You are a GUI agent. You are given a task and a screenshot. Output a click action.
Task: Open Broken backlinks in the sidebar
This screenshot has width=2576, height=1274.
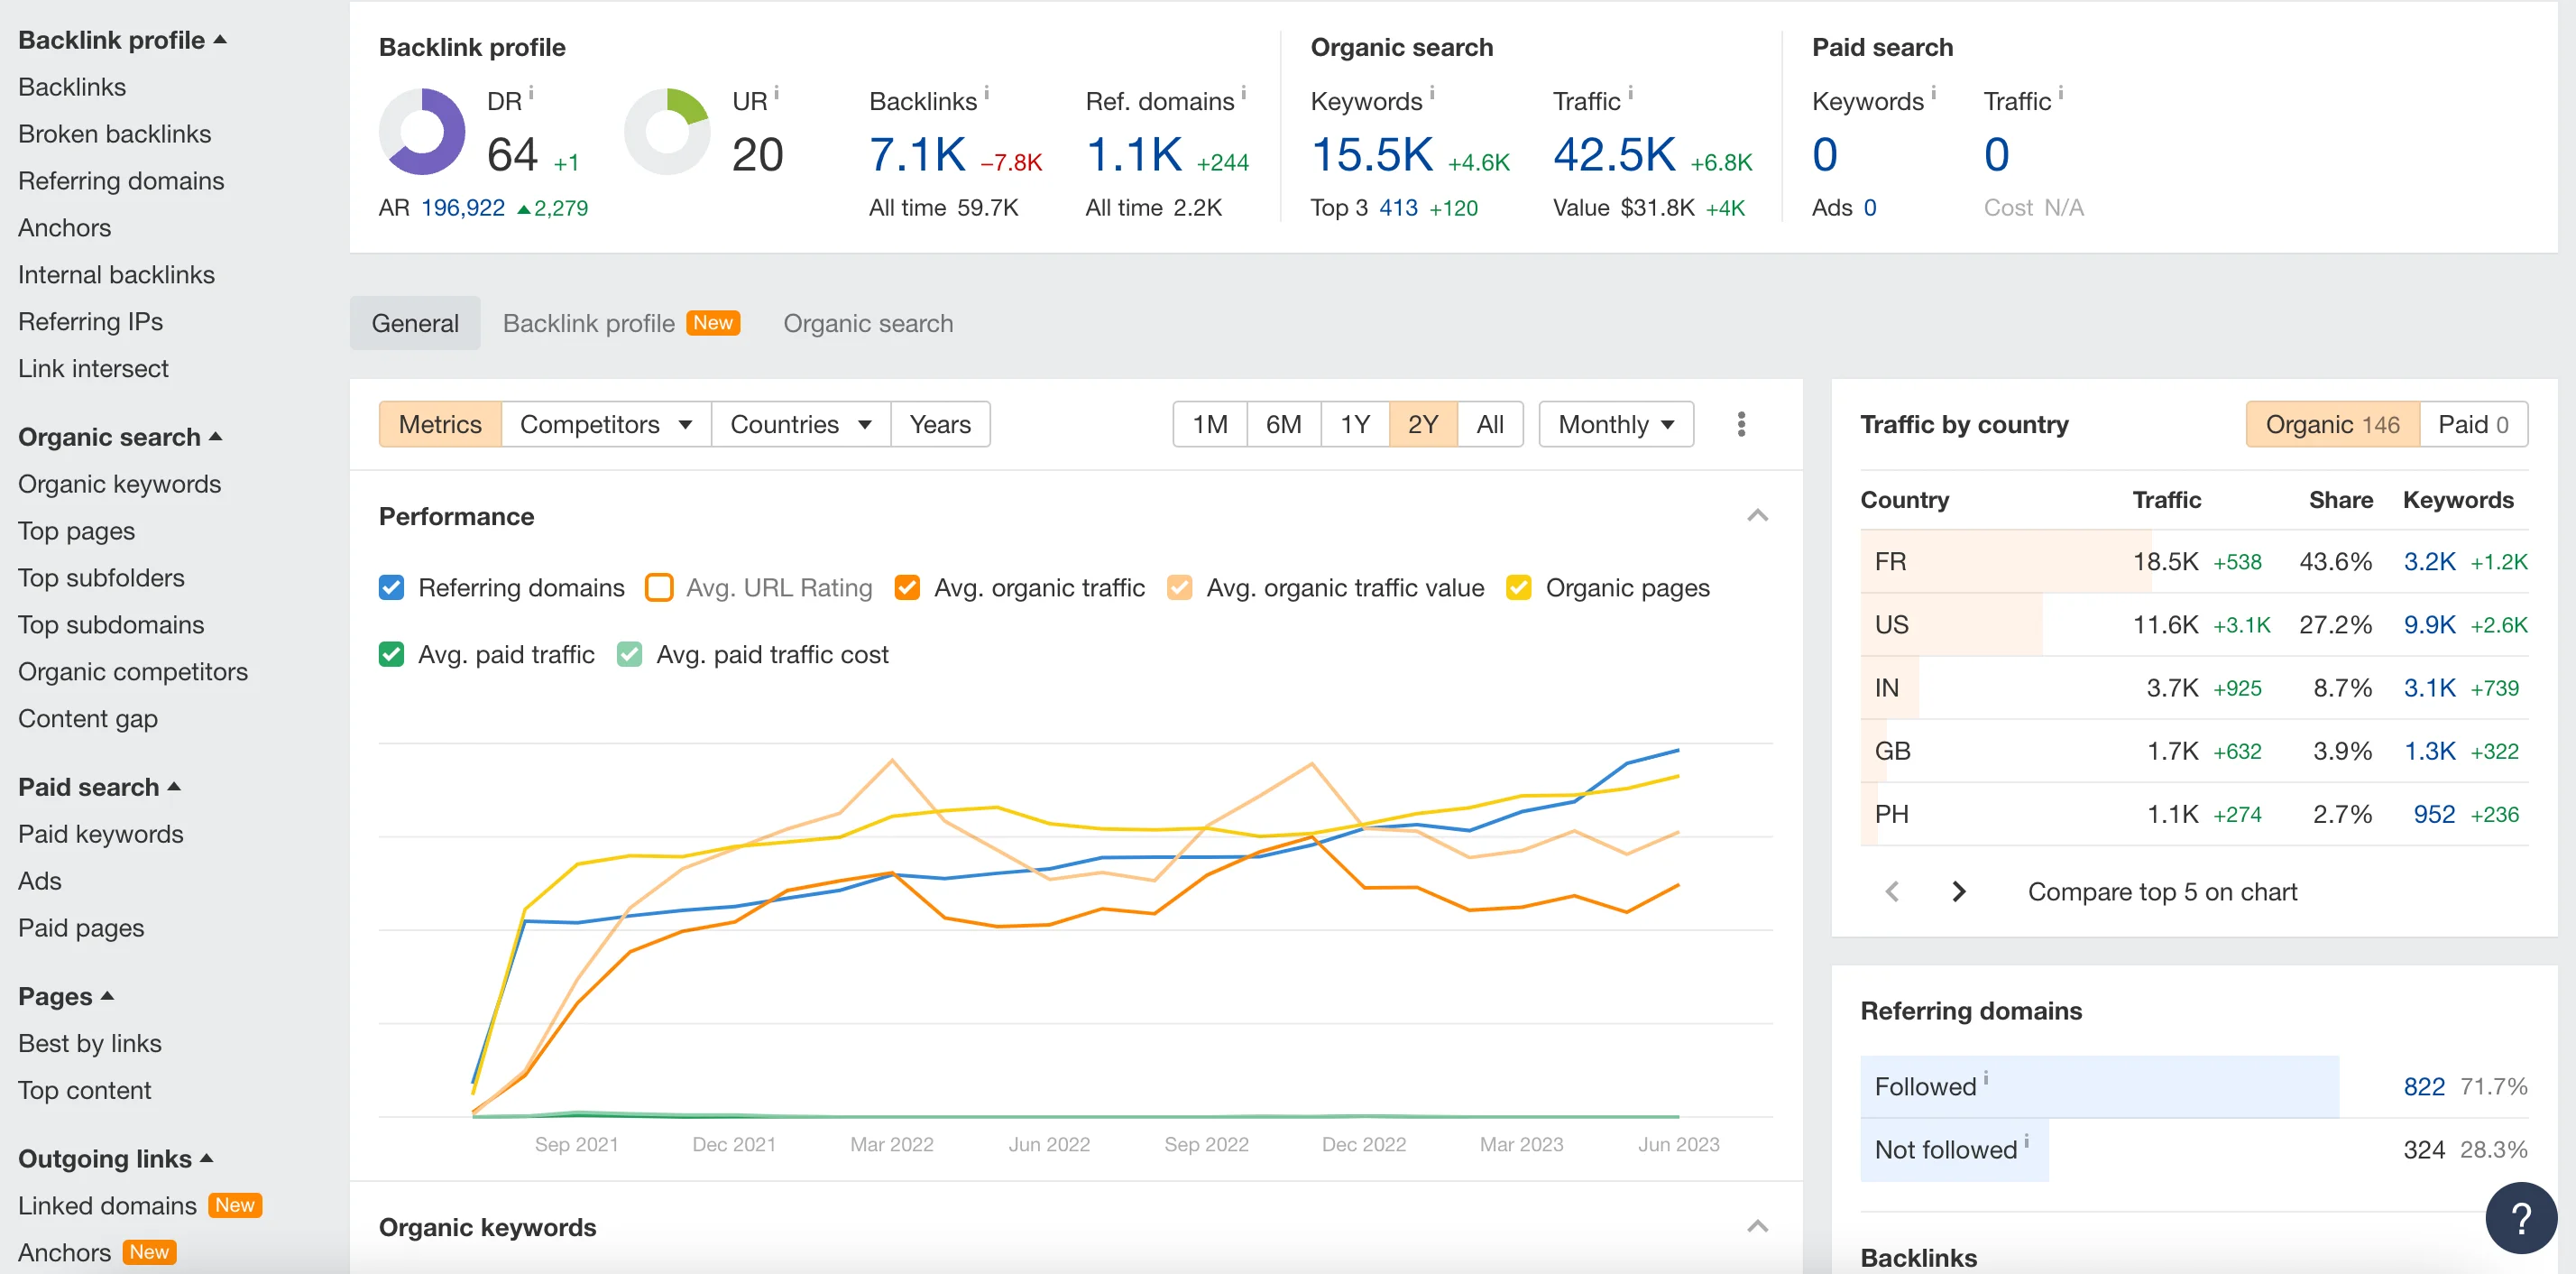click(114, 134)
